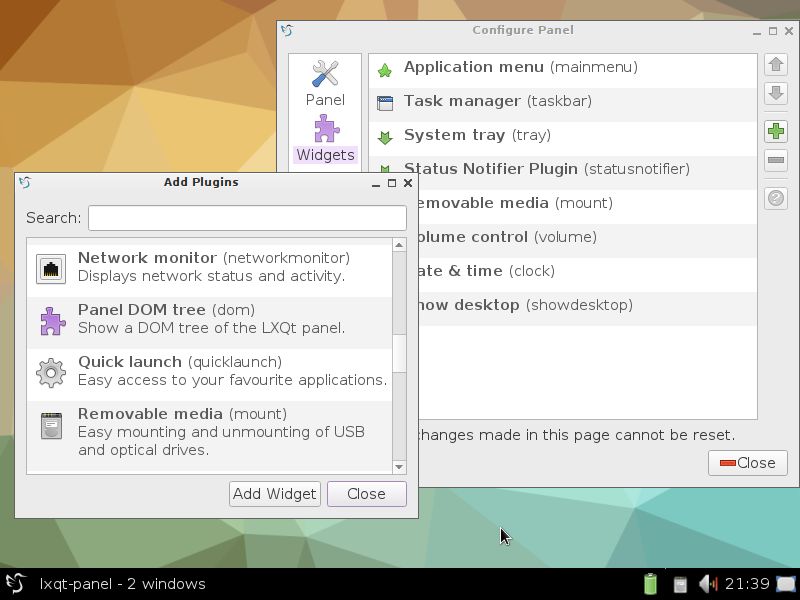Select System tray (tray) row

pos(563,139)
